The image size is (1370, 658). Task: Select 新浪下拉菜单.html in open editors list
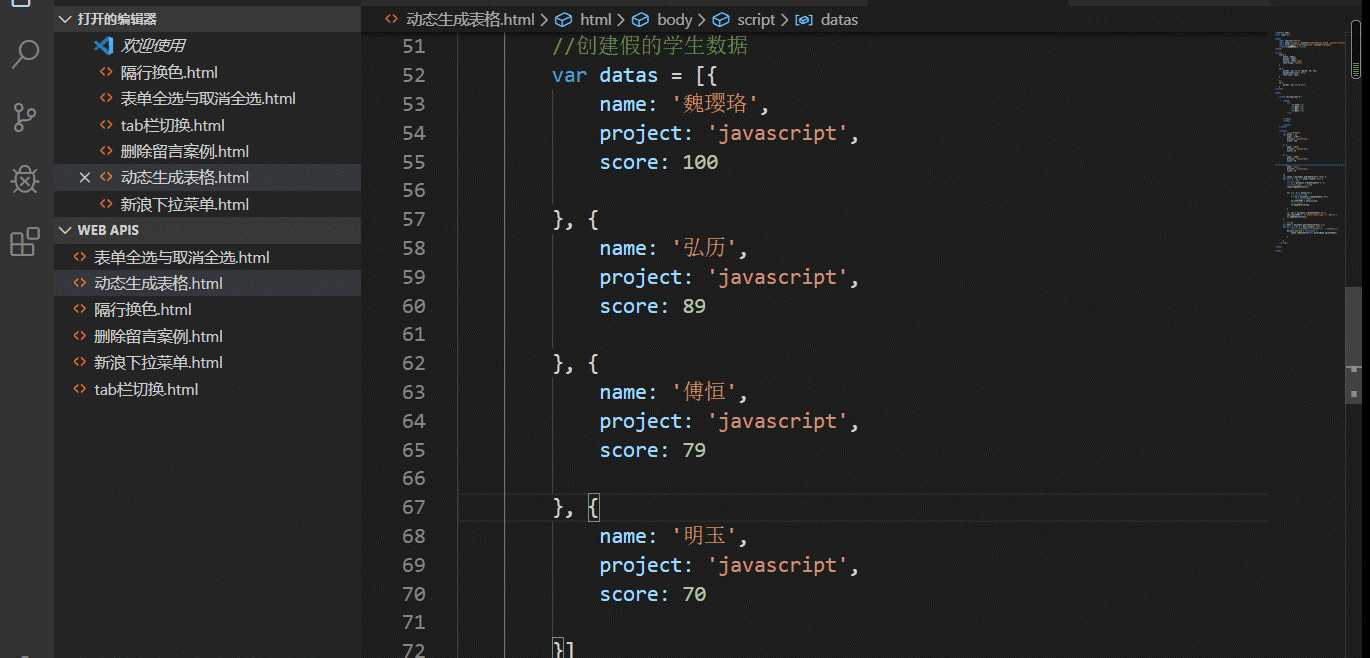pos(185,204)
